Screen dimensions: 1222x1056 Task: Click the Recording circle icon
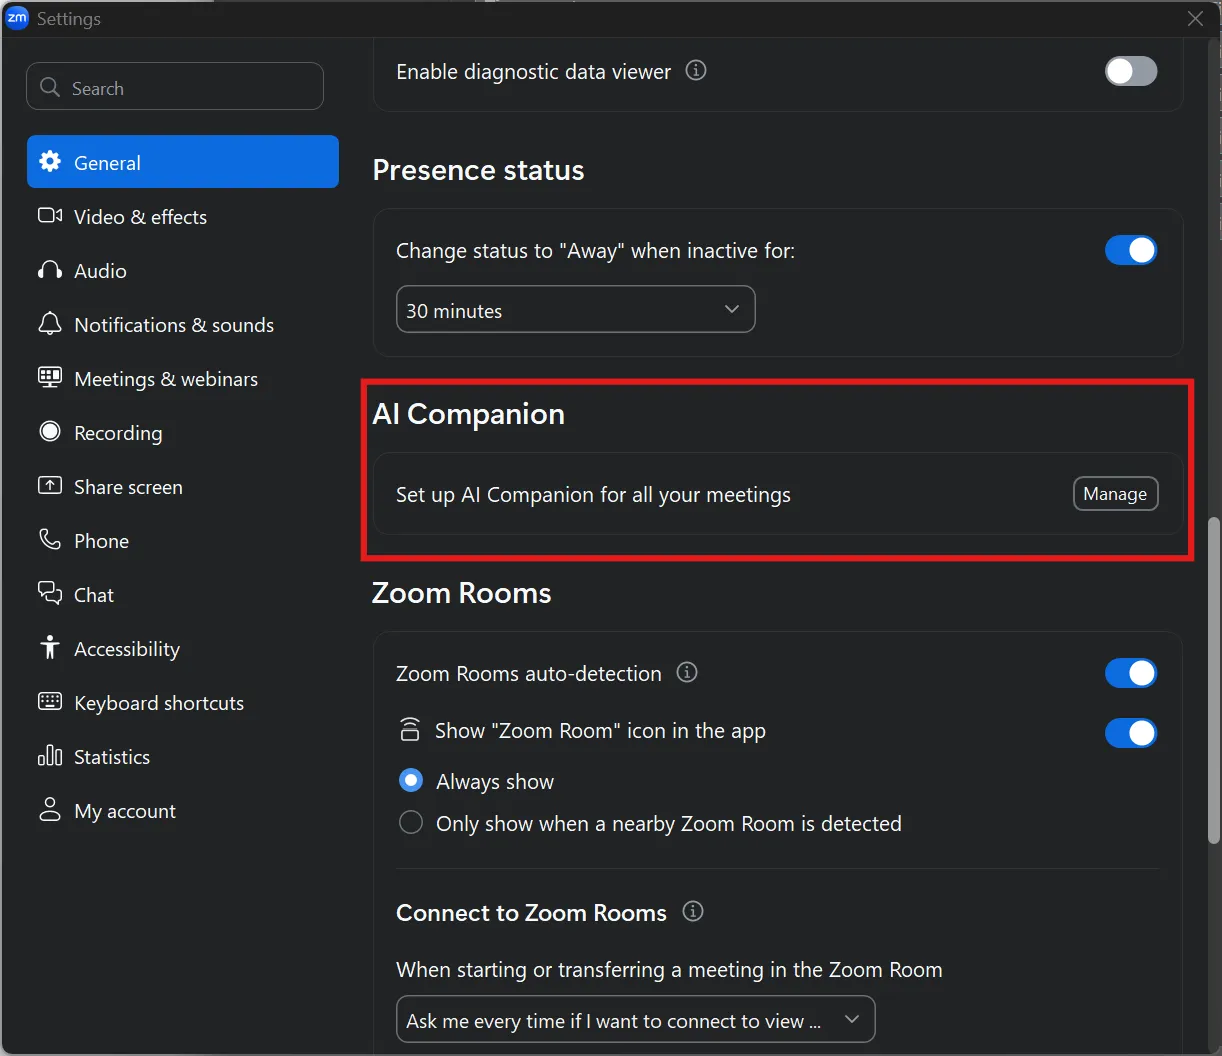coord(50,431)
